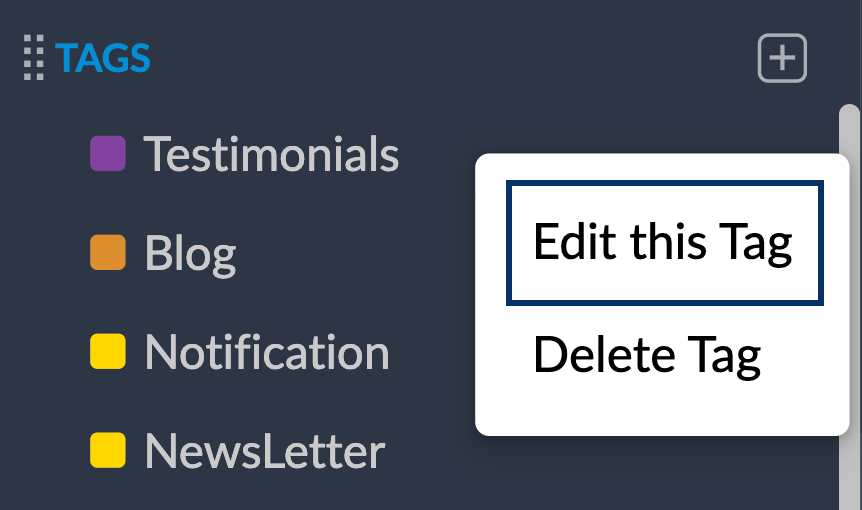
Task: Select the NewsLetter tag label
Action: (x=264, y=451)
